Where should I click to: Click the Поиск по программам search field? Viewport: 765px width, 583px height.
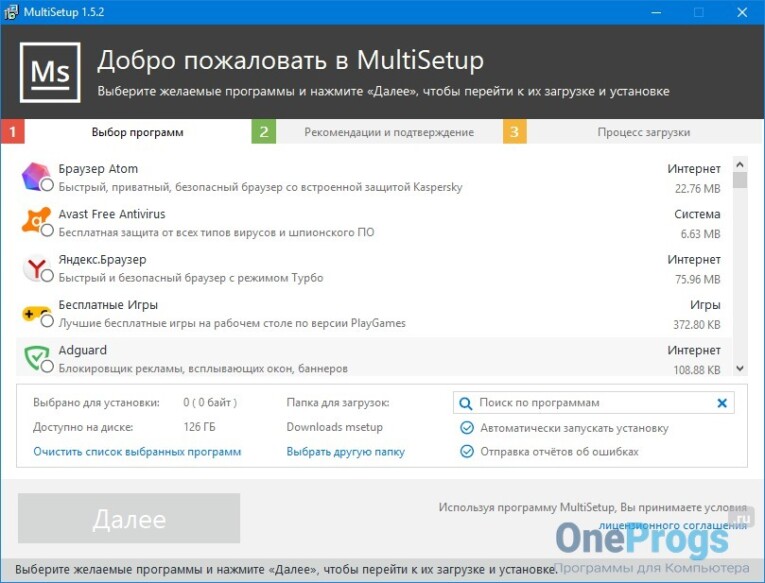tap(593, 403)
